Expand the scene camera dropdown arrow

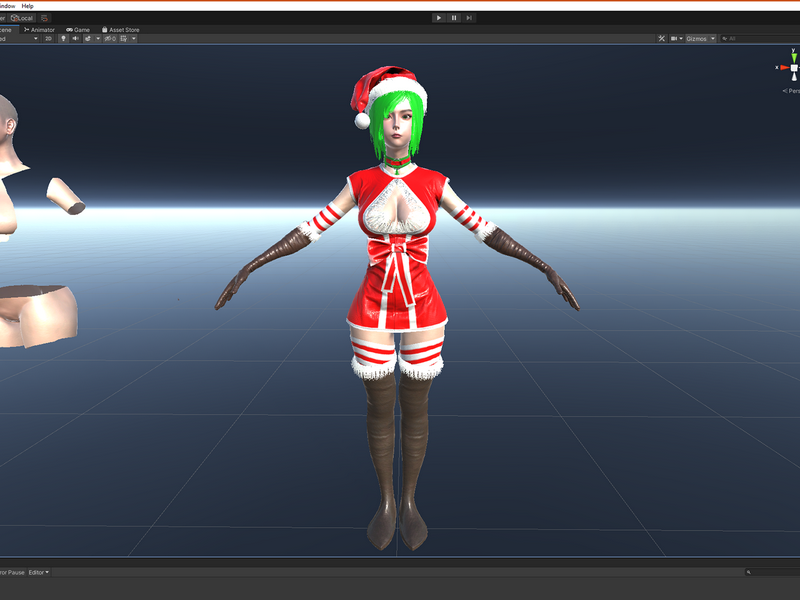coord(681,39)
